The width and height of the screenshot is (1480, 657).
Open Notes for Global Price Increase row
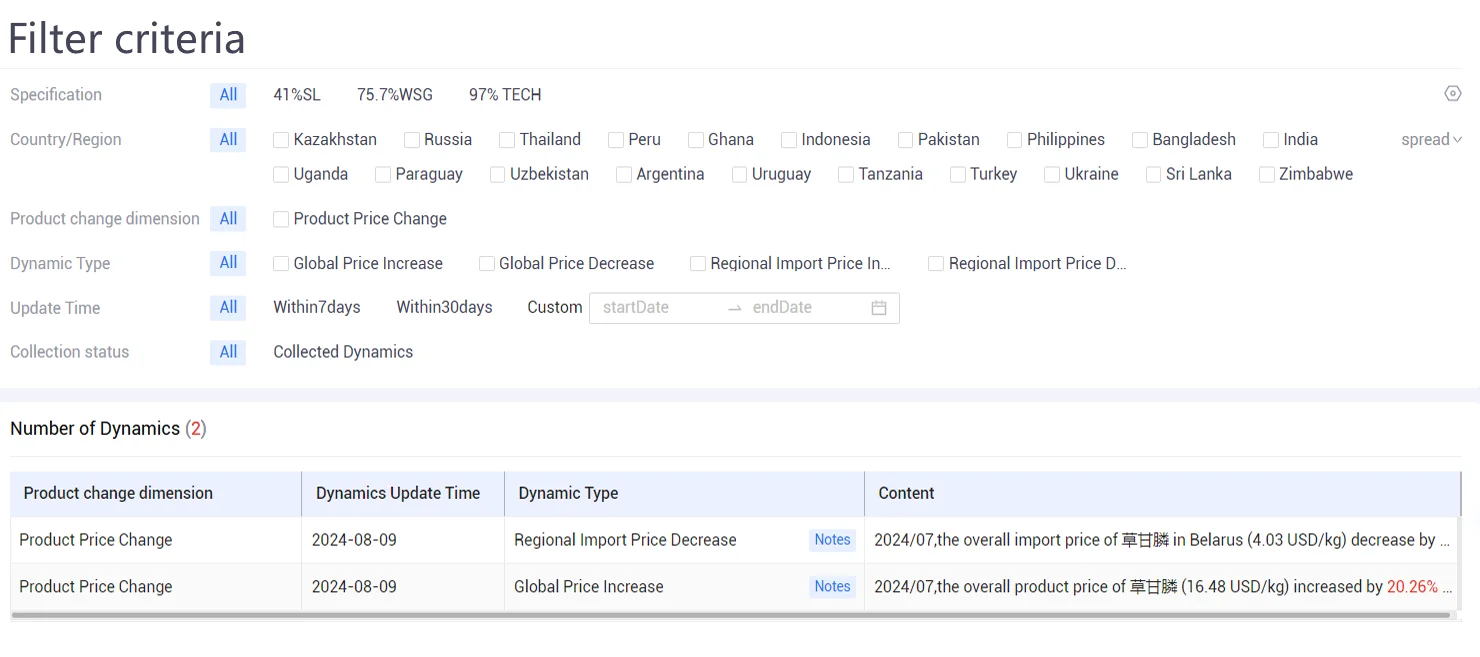[832, 587]
